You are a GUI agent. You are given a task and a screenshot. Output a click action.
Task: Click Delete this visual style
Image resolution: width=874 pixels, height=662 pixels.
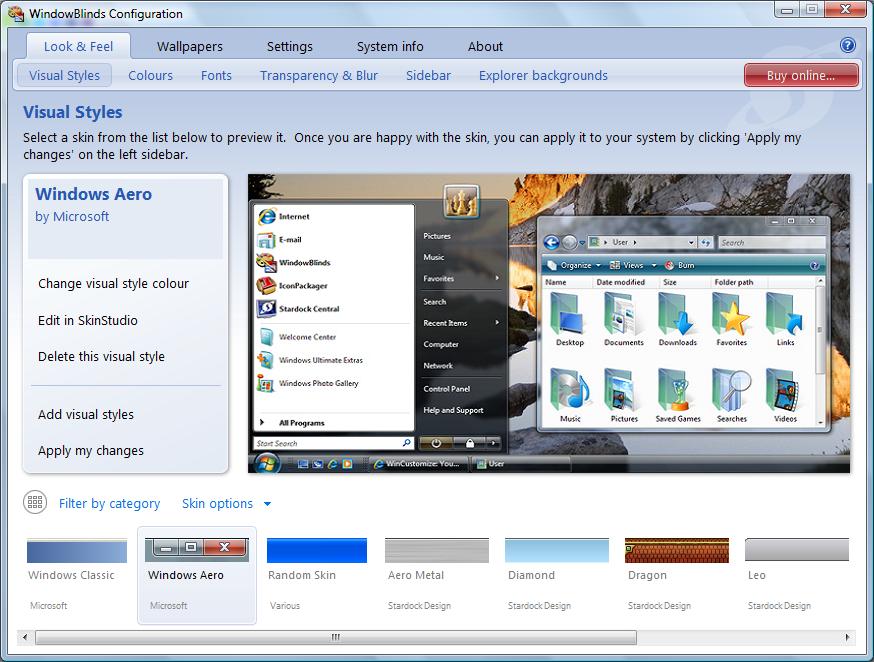[101, 357]
